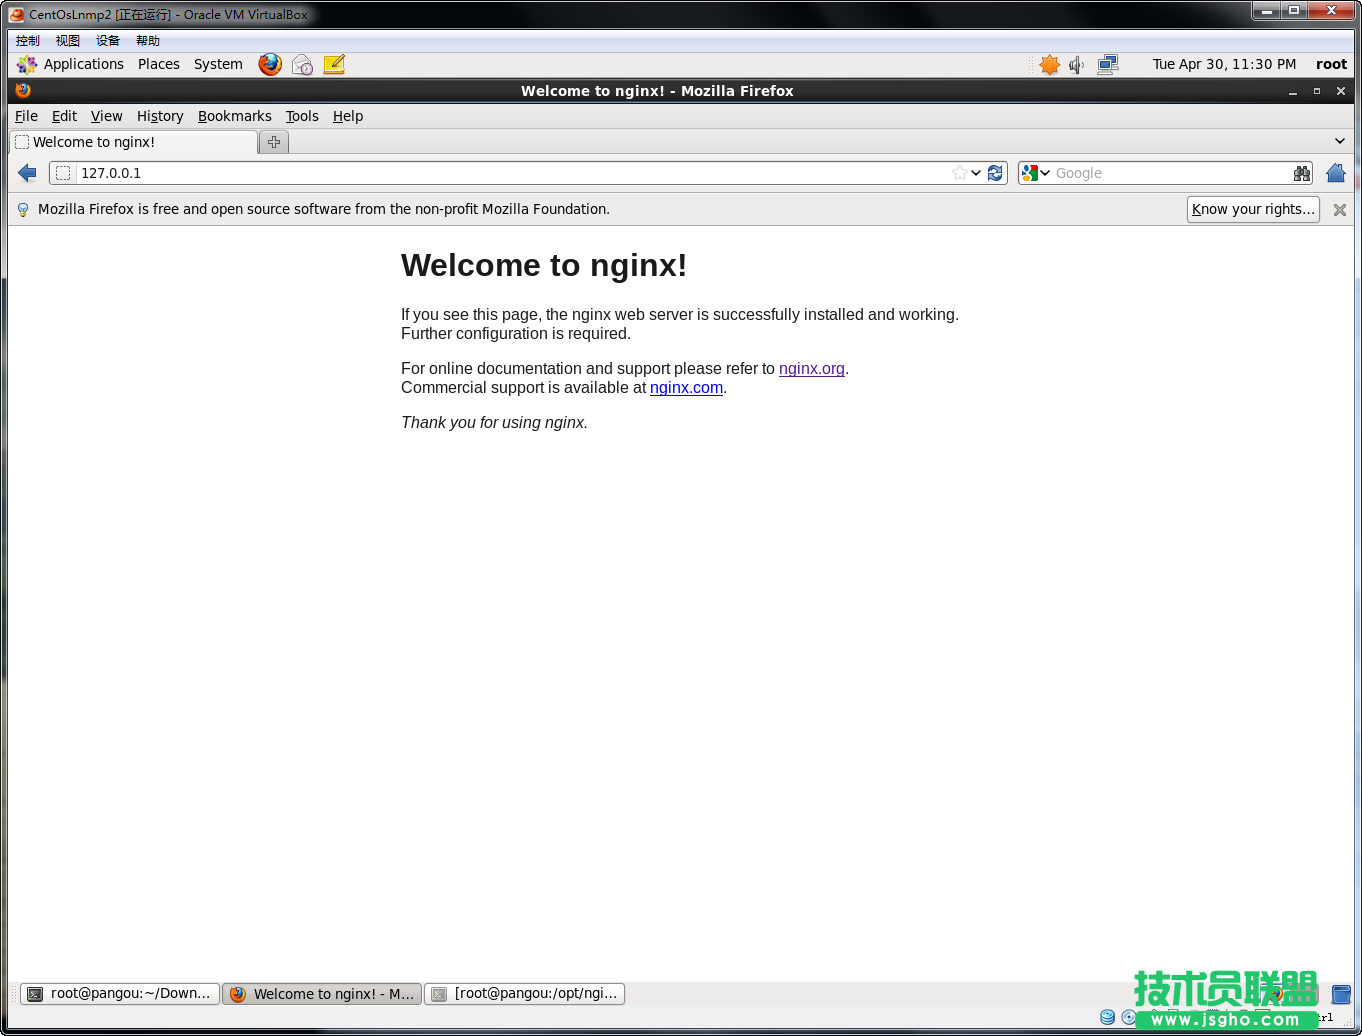Open the Bookmarks menu
Viewport: 1362px width, 1036px height.
click(x=235, y=116)
